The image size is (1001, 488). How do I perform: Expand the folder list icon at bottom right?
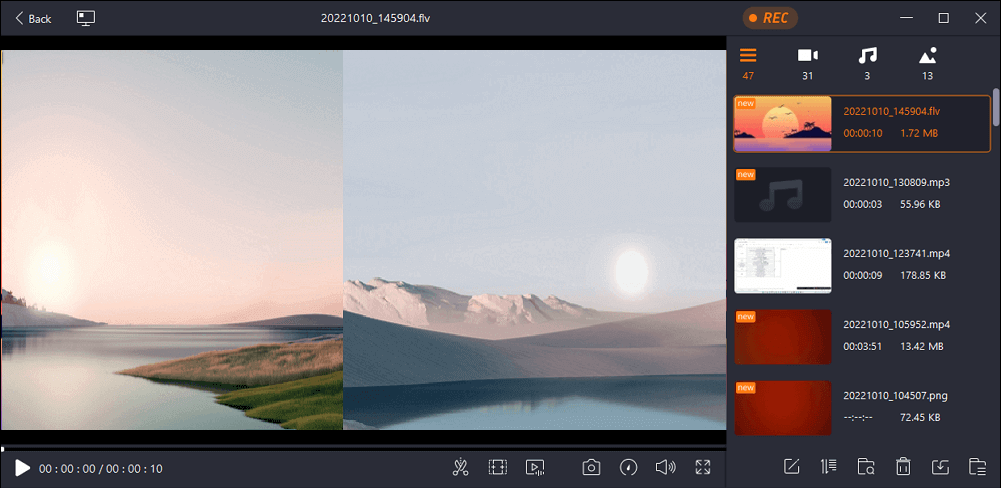(x=977, y=466)
